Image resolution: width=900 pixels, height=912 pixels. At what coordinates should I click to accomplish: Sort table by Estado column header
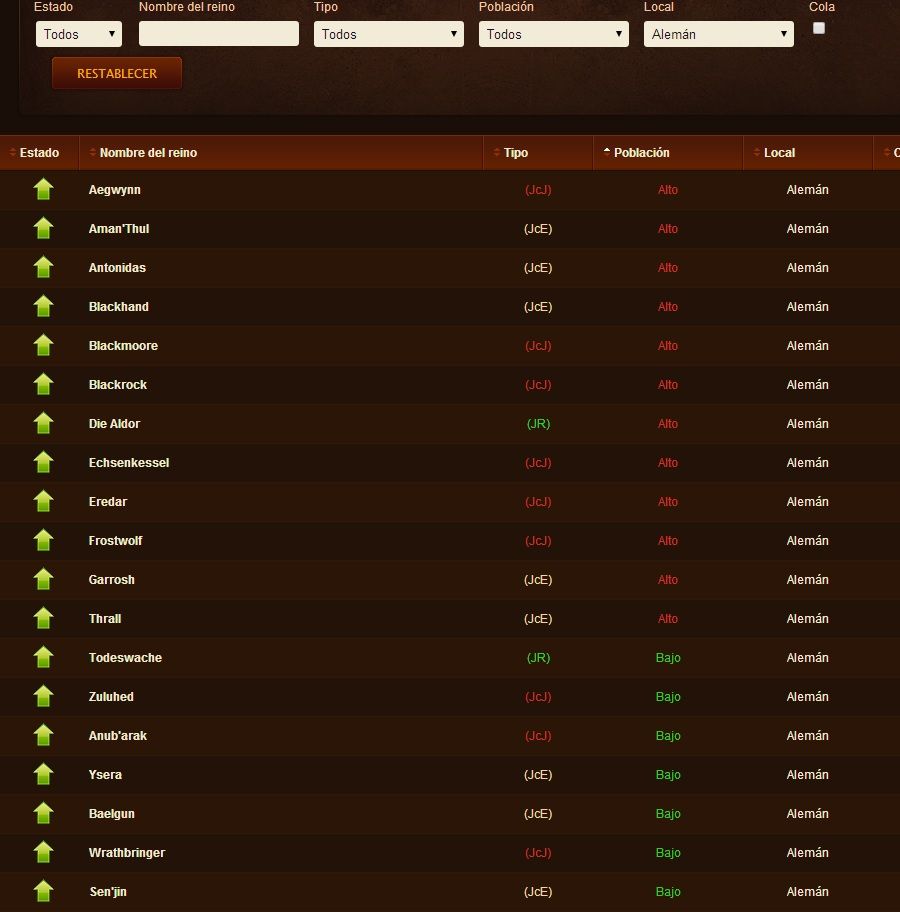pyautogui.click(x=39, y=152)
